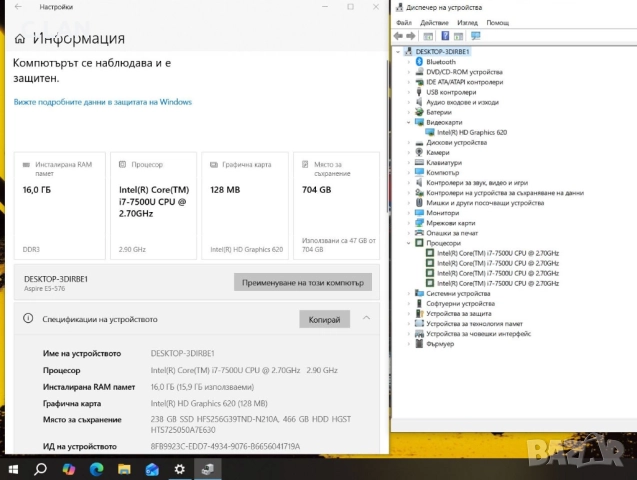The height and width of the screenshot is (480, 637).
Task: Collapse the Видеокарти category
Action: point(409,122)
